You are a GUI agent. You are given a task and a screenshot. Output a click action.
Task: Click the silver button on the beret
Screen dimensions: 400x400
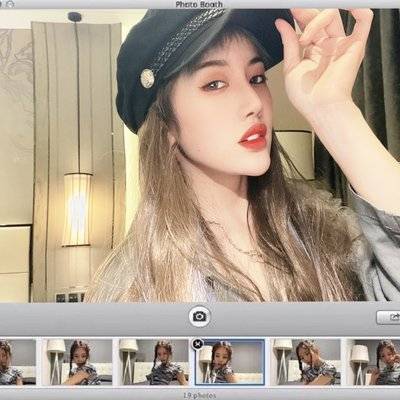147,79
